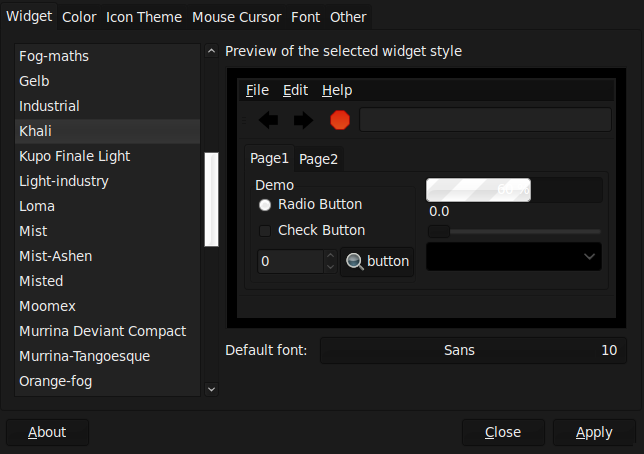Click the forward arrow in preview toolbar
644x454 pixels.
[x=303, y=121]
